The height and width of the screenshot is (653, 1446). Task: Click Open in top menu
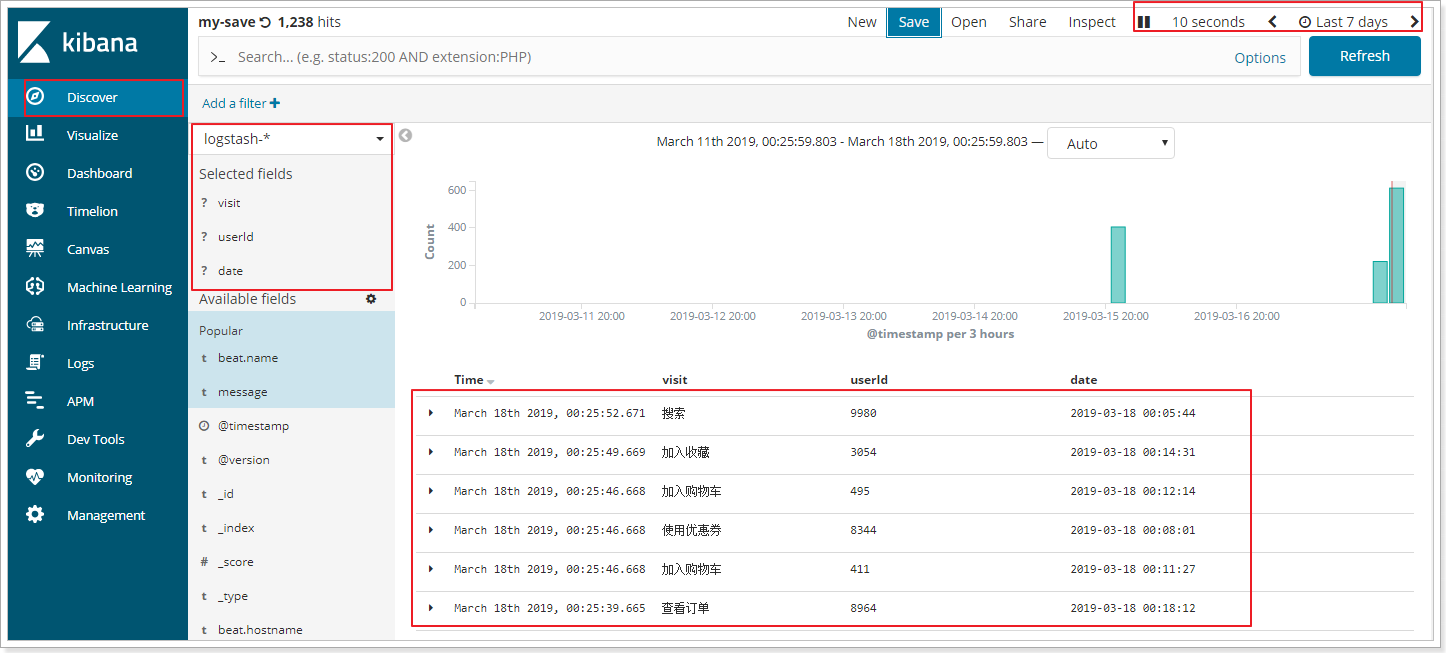tap(969, 22)
